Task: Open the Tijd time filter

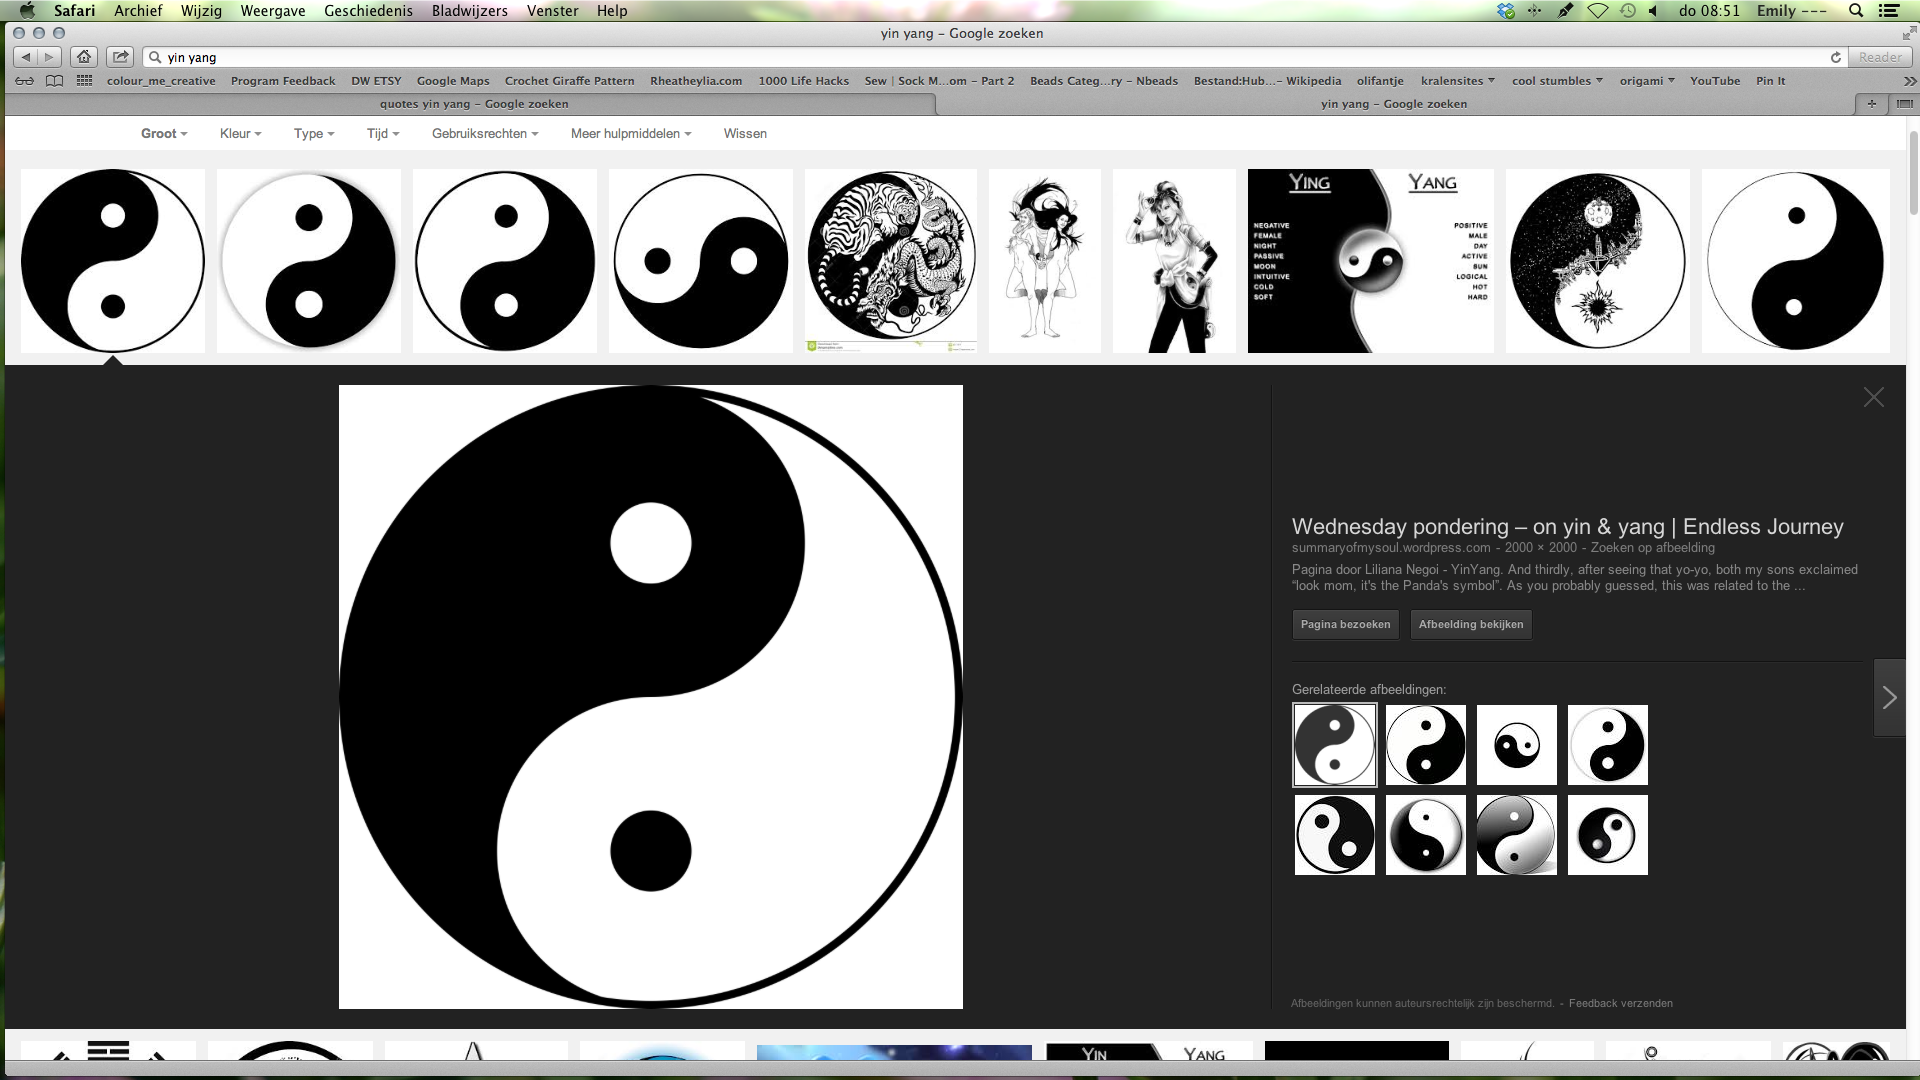Action: pos(383,133)
